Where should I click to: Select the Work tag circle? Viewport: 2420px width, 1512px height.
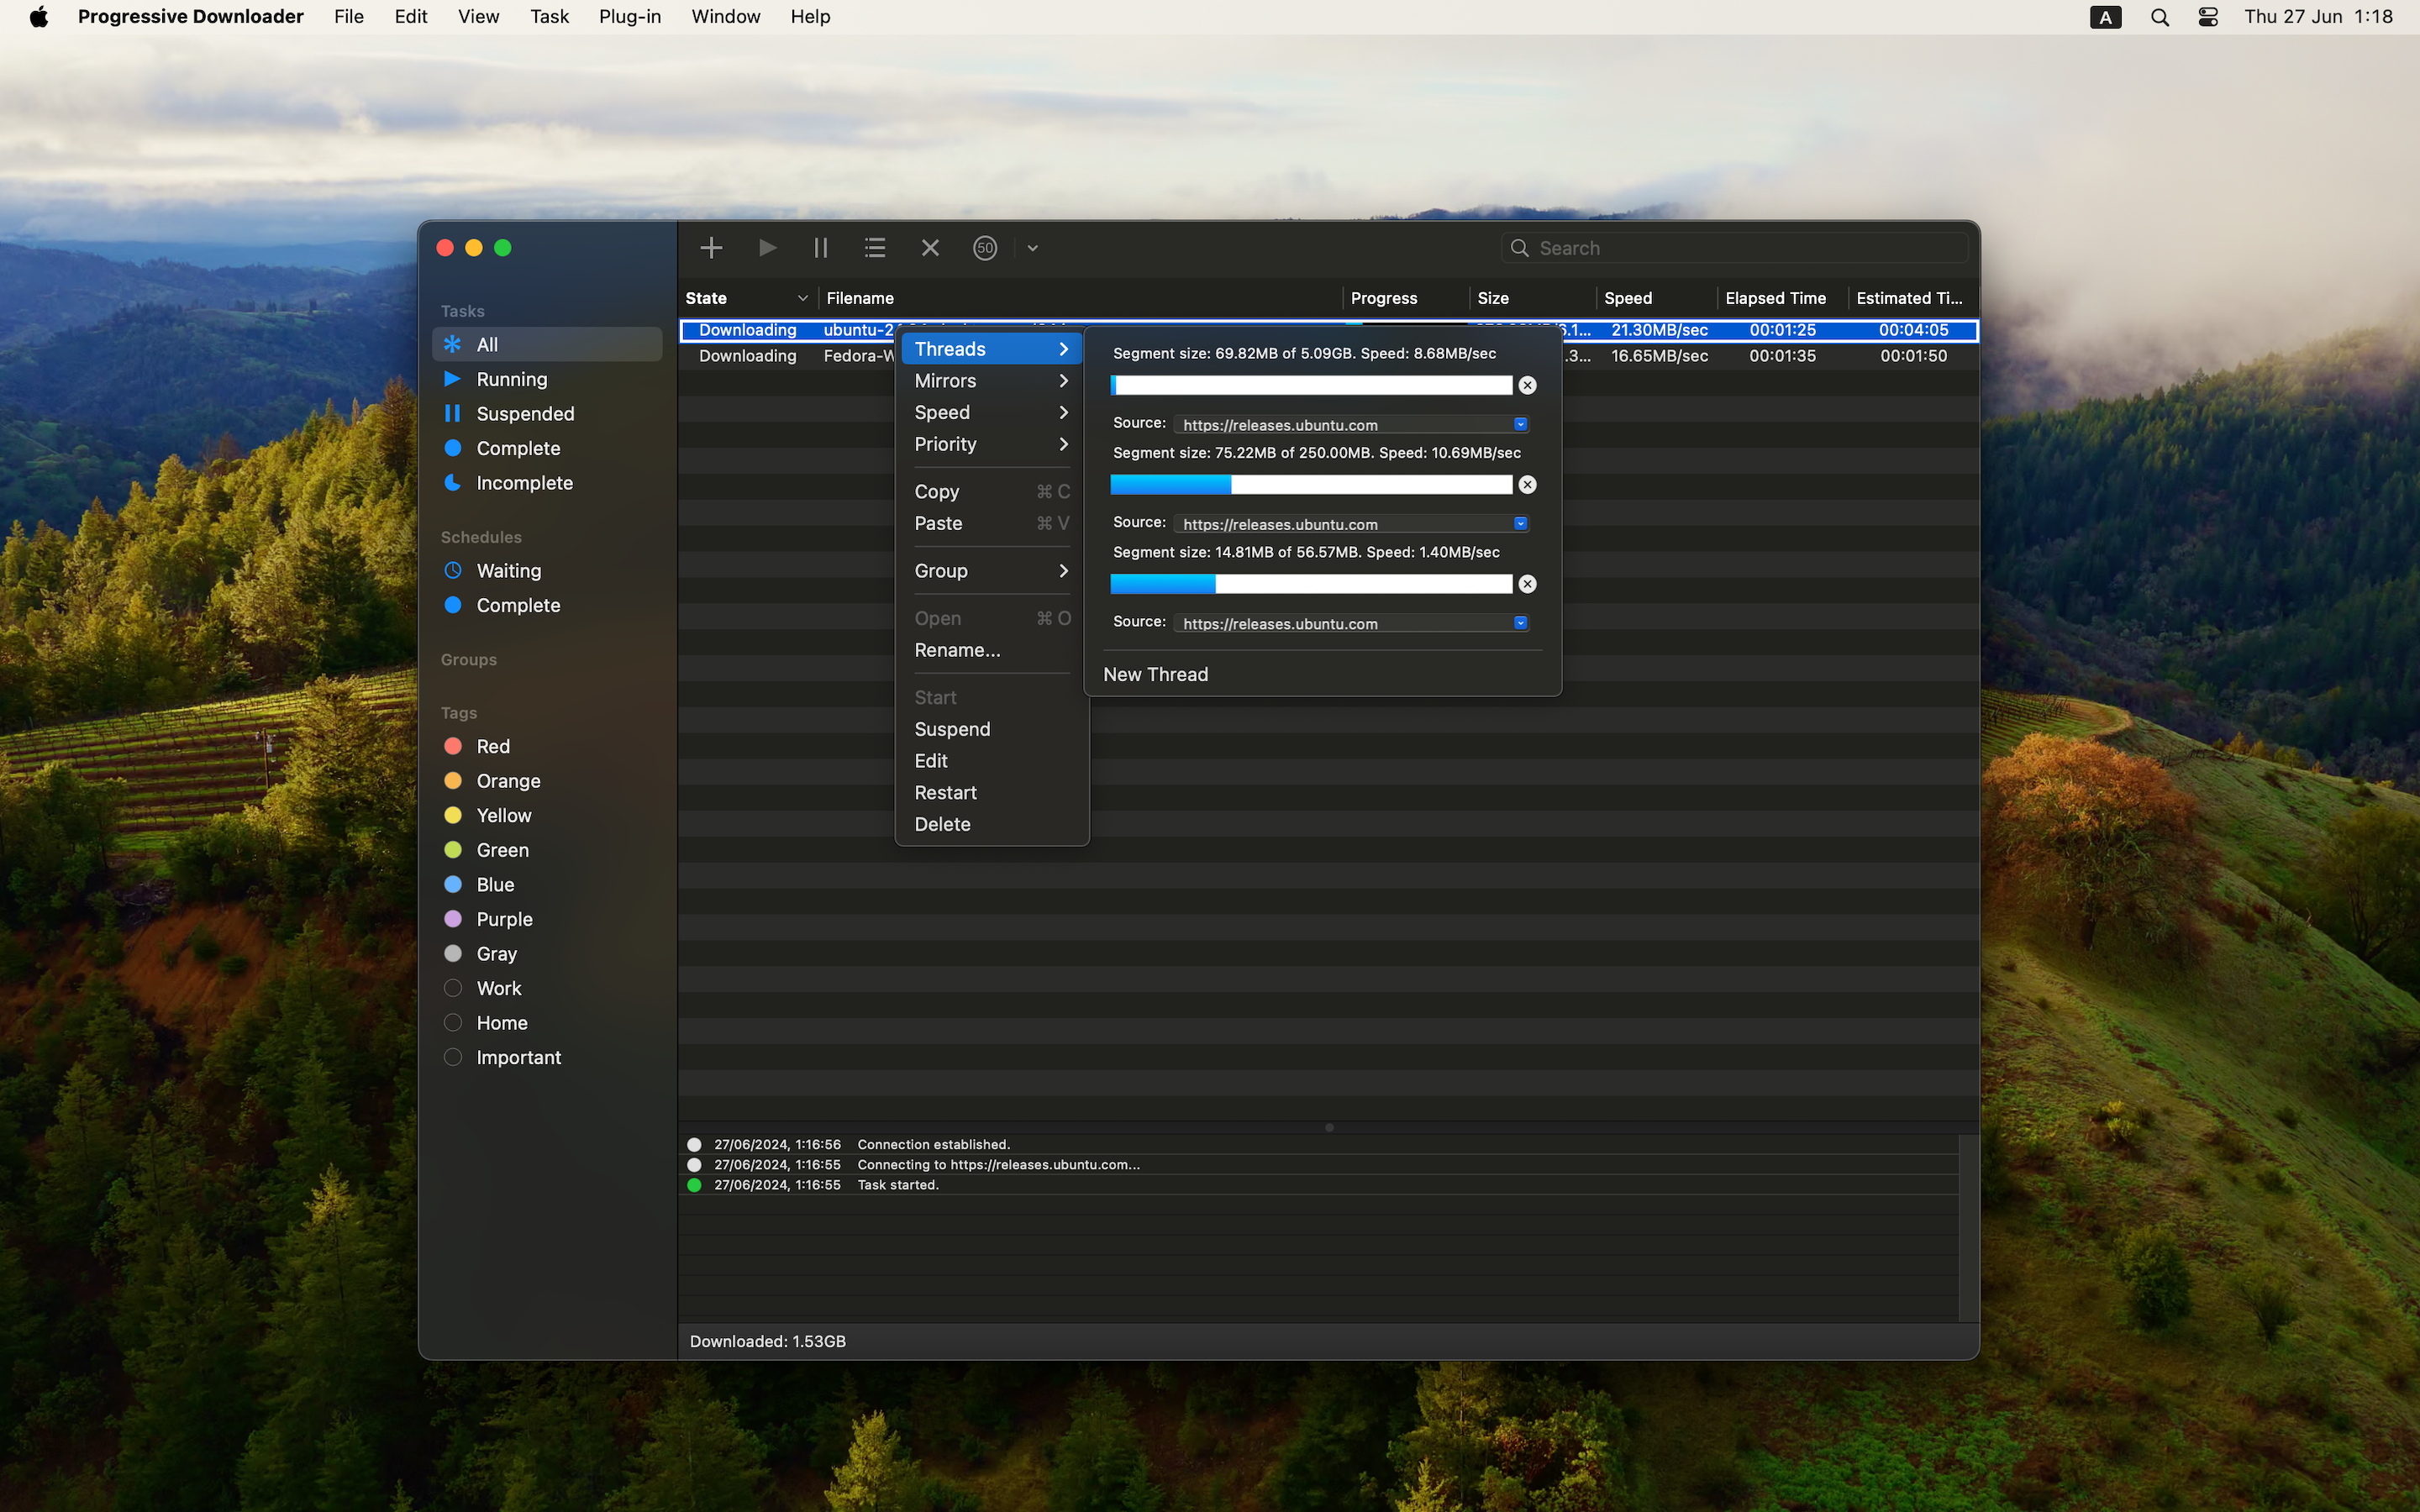pos(453,988)
